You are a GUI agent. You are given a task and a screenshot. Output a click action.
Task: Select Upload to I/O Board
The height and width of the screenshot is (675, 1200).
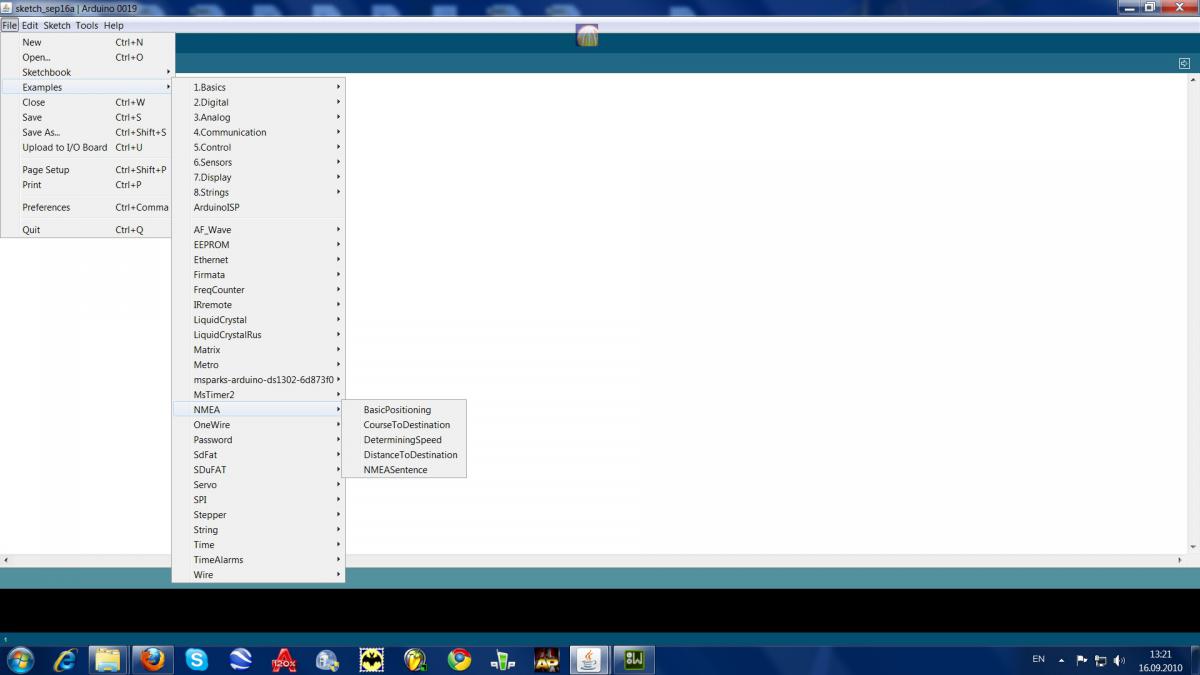tap(65, 147)
